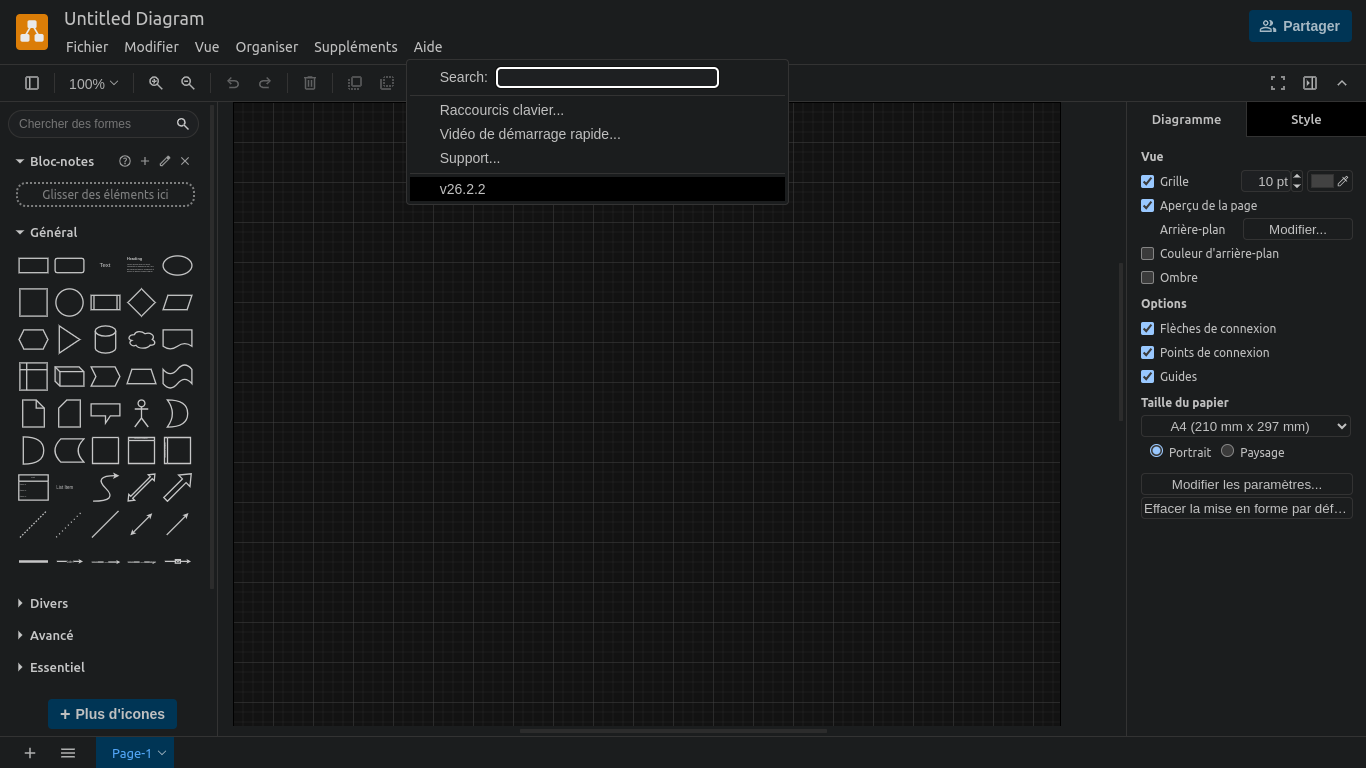Toggle the Guides checkbox

tap(1148, 376)
